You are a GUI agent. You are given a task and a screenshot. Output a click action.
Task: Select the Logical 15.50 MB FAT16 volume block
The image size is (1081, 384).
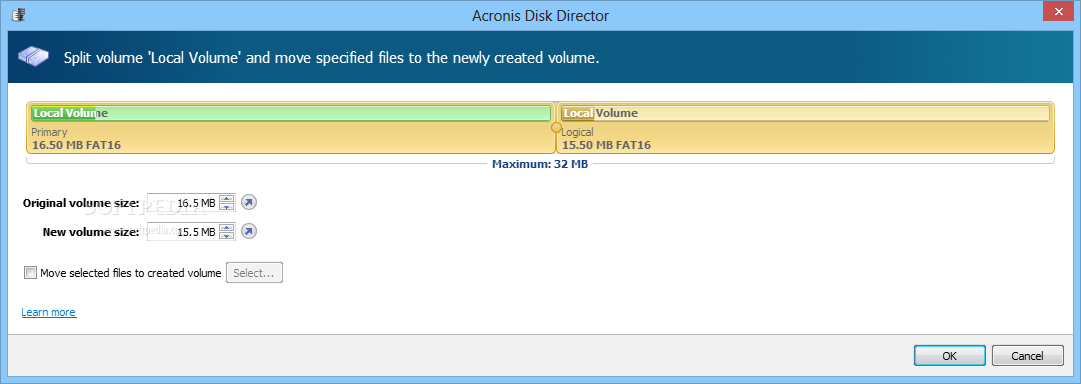pyautogui.click(x=805, y=128)
